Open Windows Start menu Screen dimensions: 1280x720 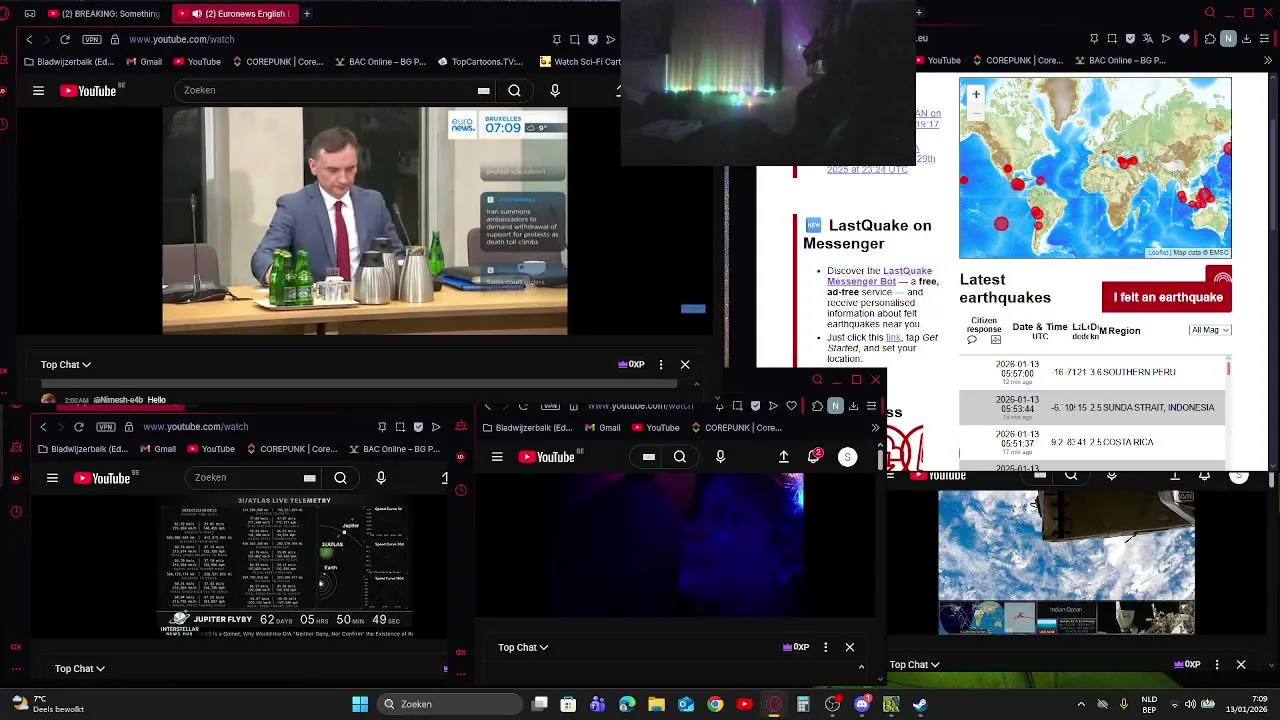pos(360,704)
